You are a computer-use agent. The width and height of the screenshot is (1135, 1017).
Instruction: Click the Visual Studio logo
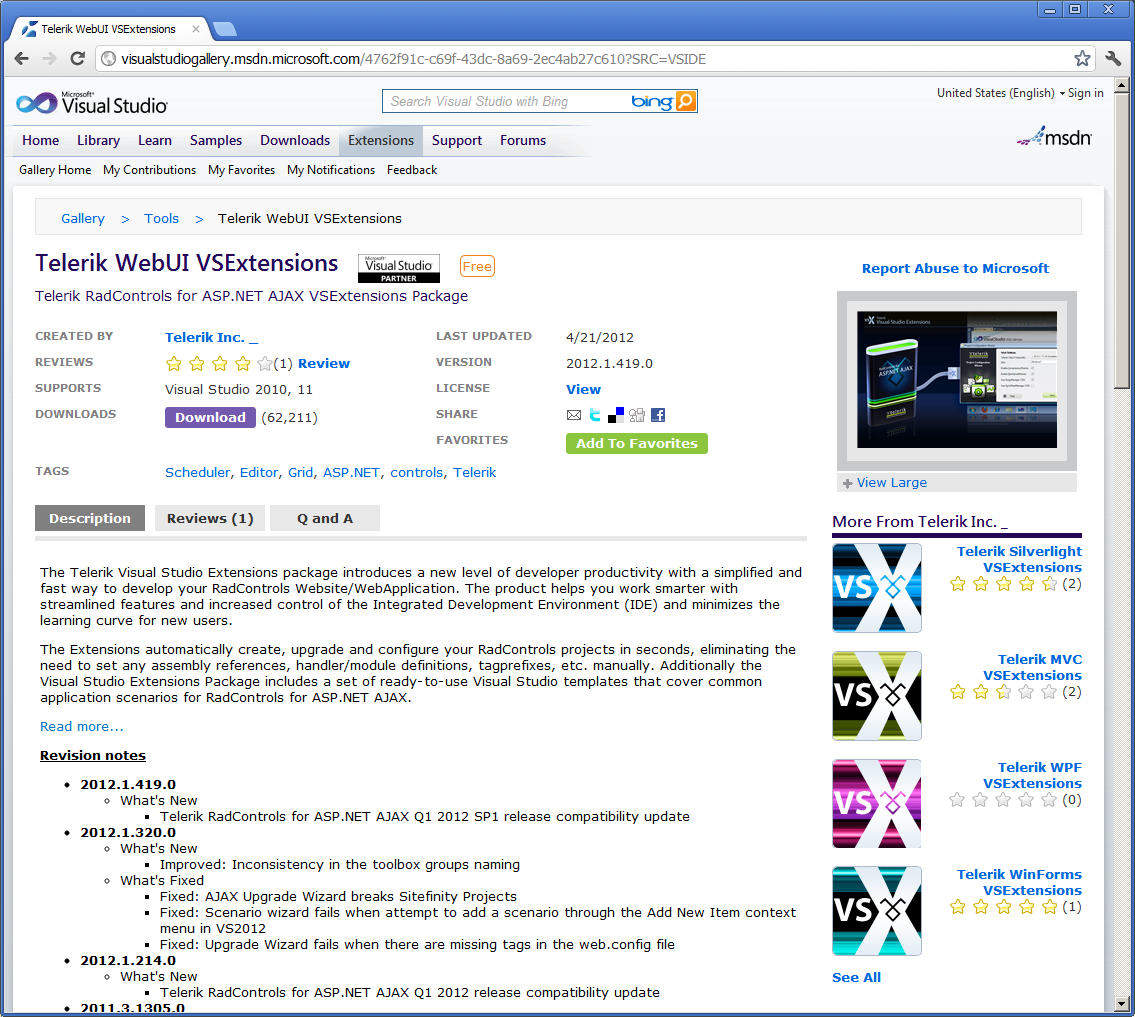[92, 104]
